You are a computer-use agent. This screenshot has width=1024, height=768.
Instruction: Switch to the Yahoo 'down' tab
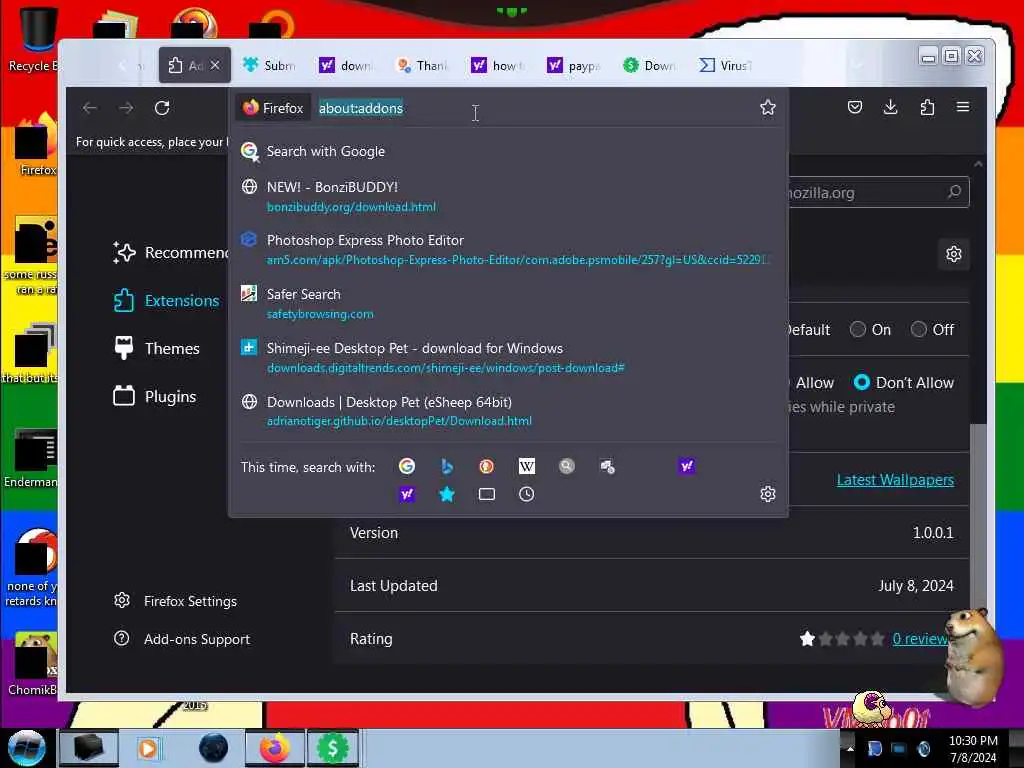coord(346,65)
